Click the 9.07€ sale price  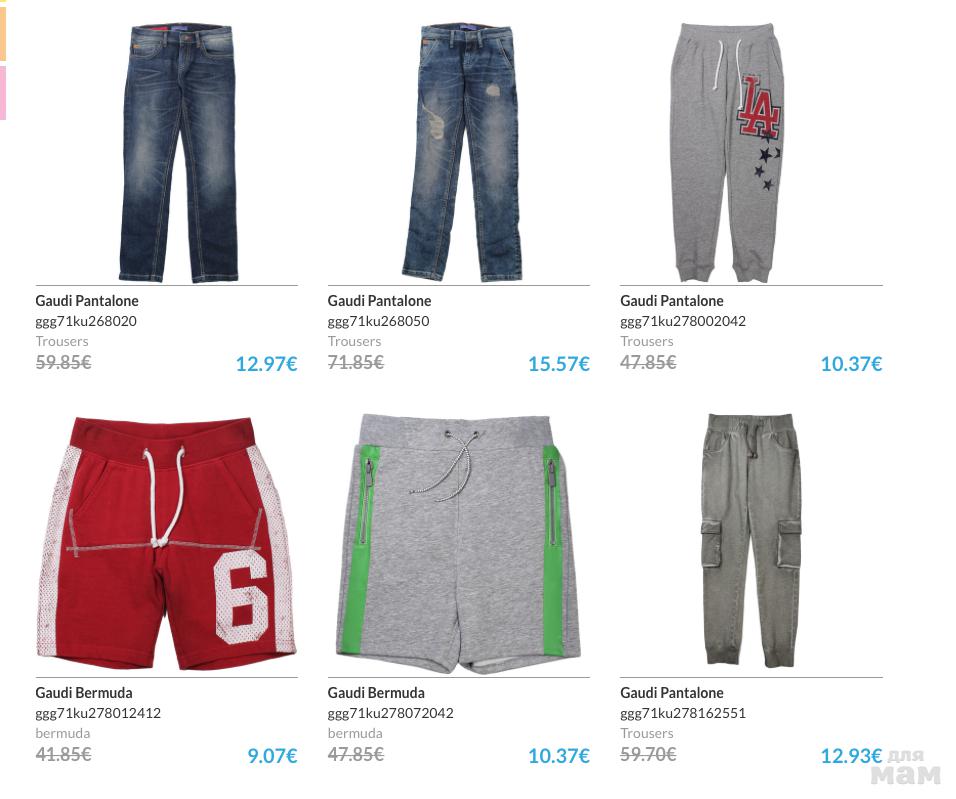coord(272,756)
